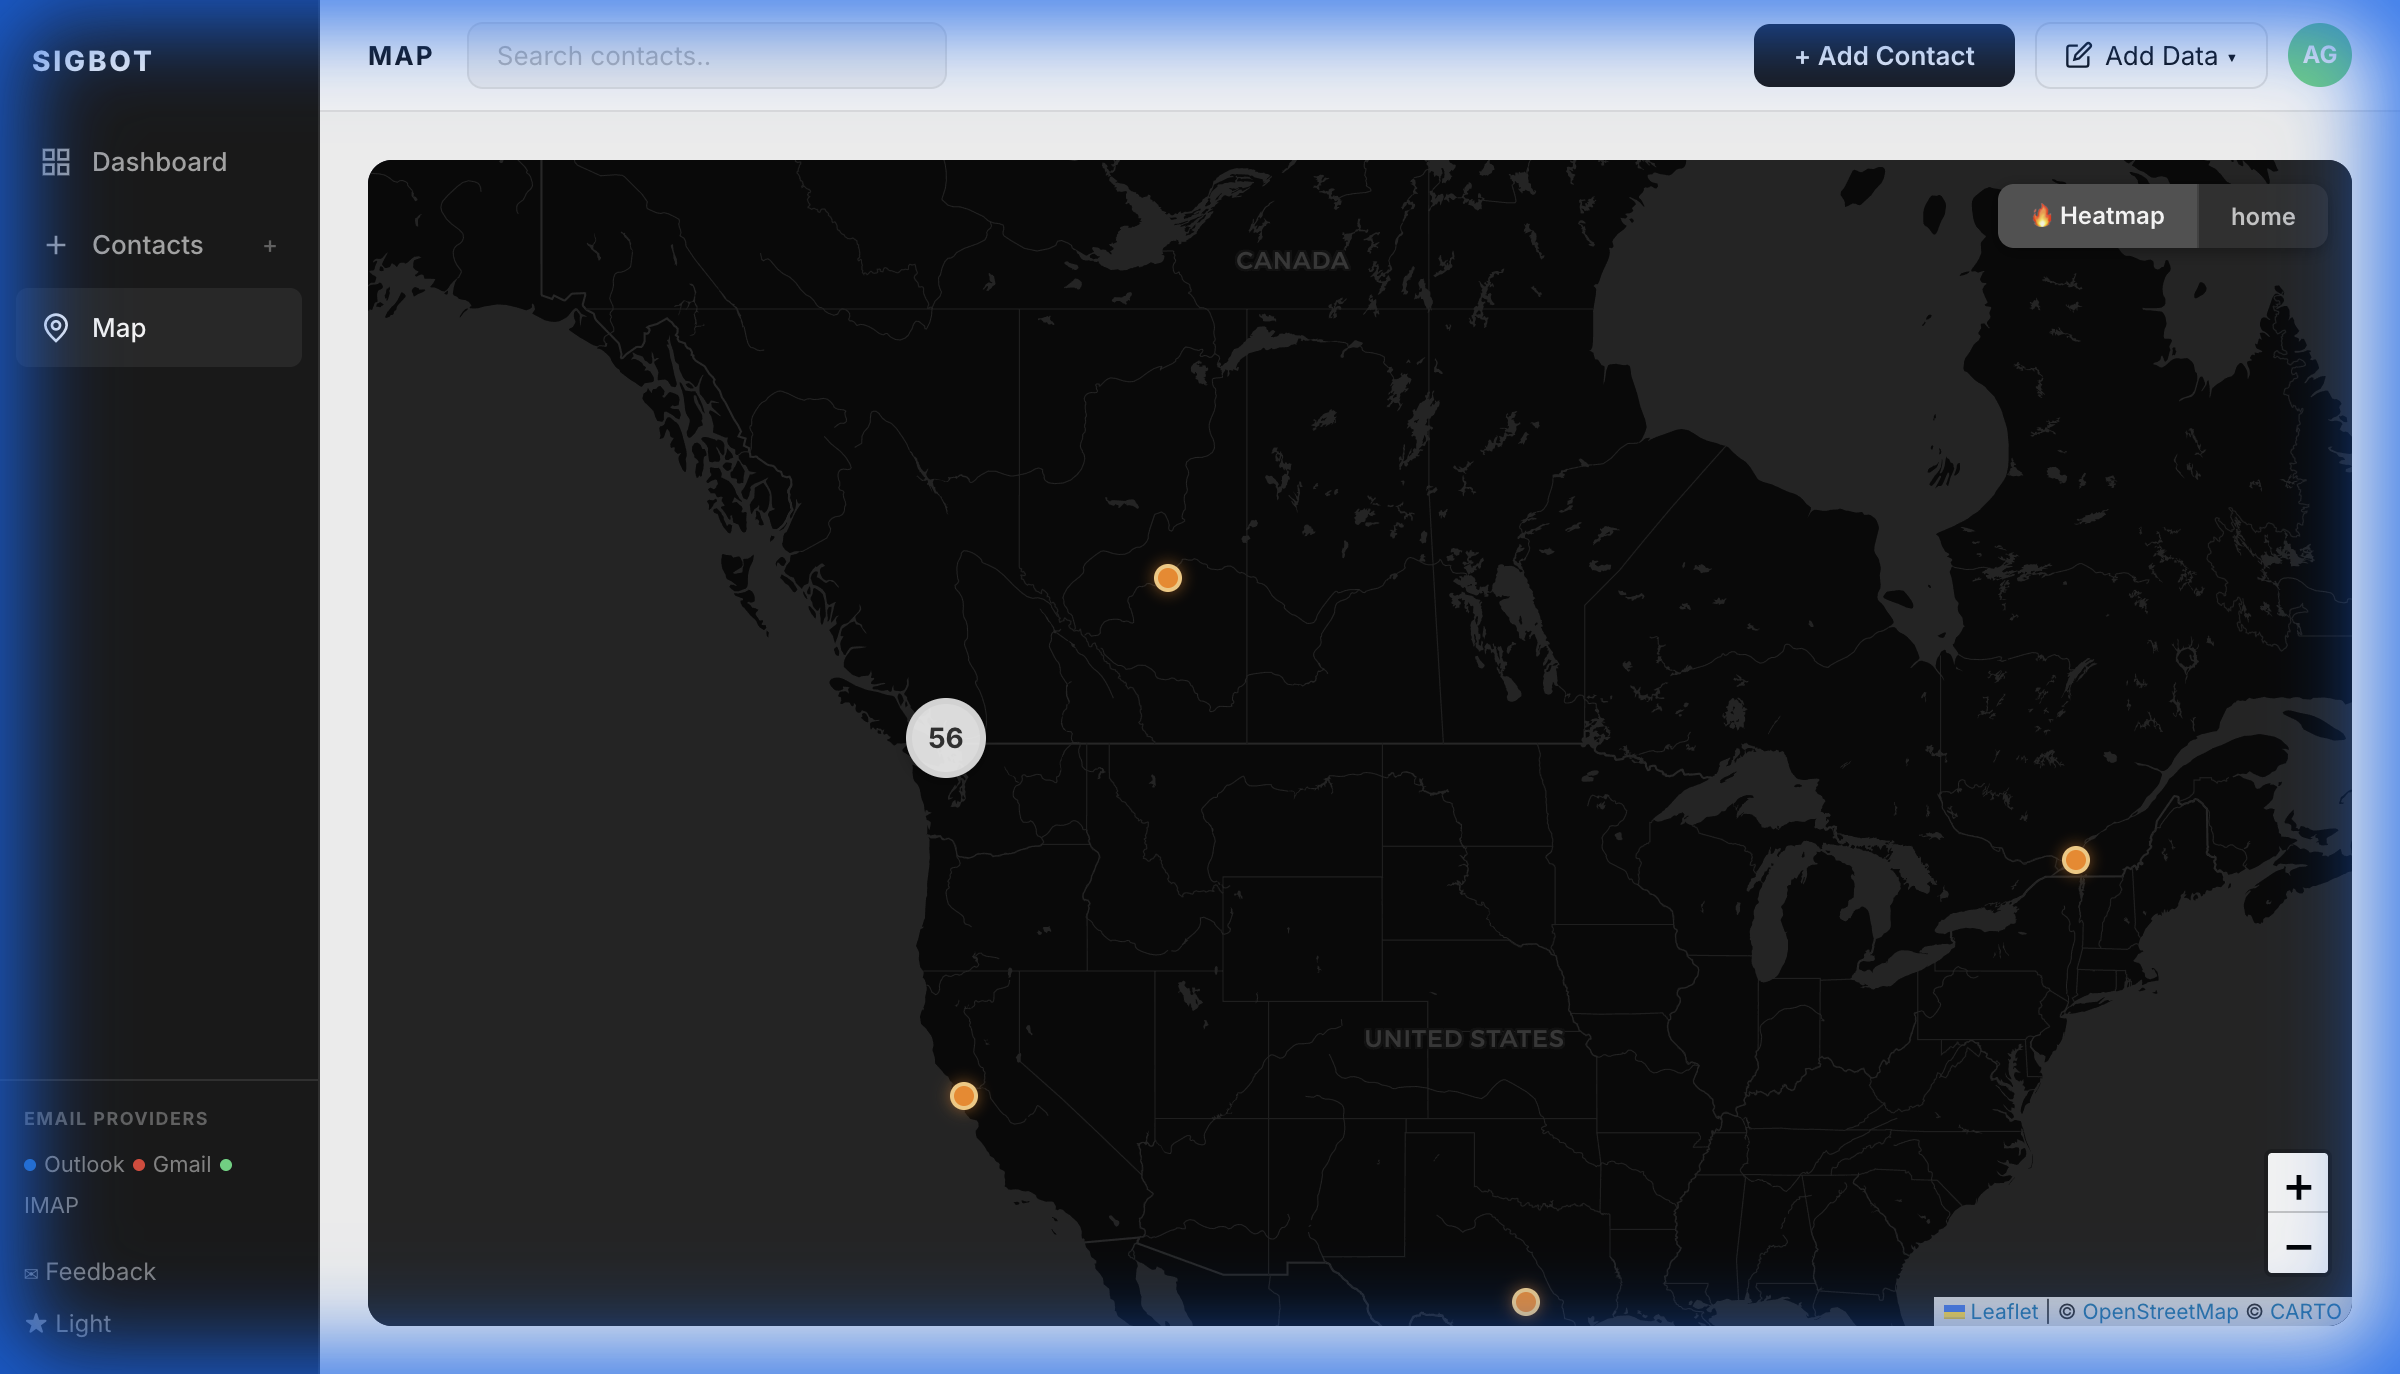Expand the Contacts section in sidebar
The image size is (2400, 1374).
[x=147, y=245]
